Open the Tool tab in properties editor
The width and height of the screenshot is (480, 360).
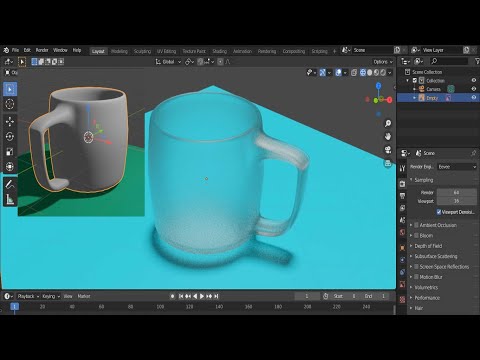pyautogui.click(x=402, y=168)
